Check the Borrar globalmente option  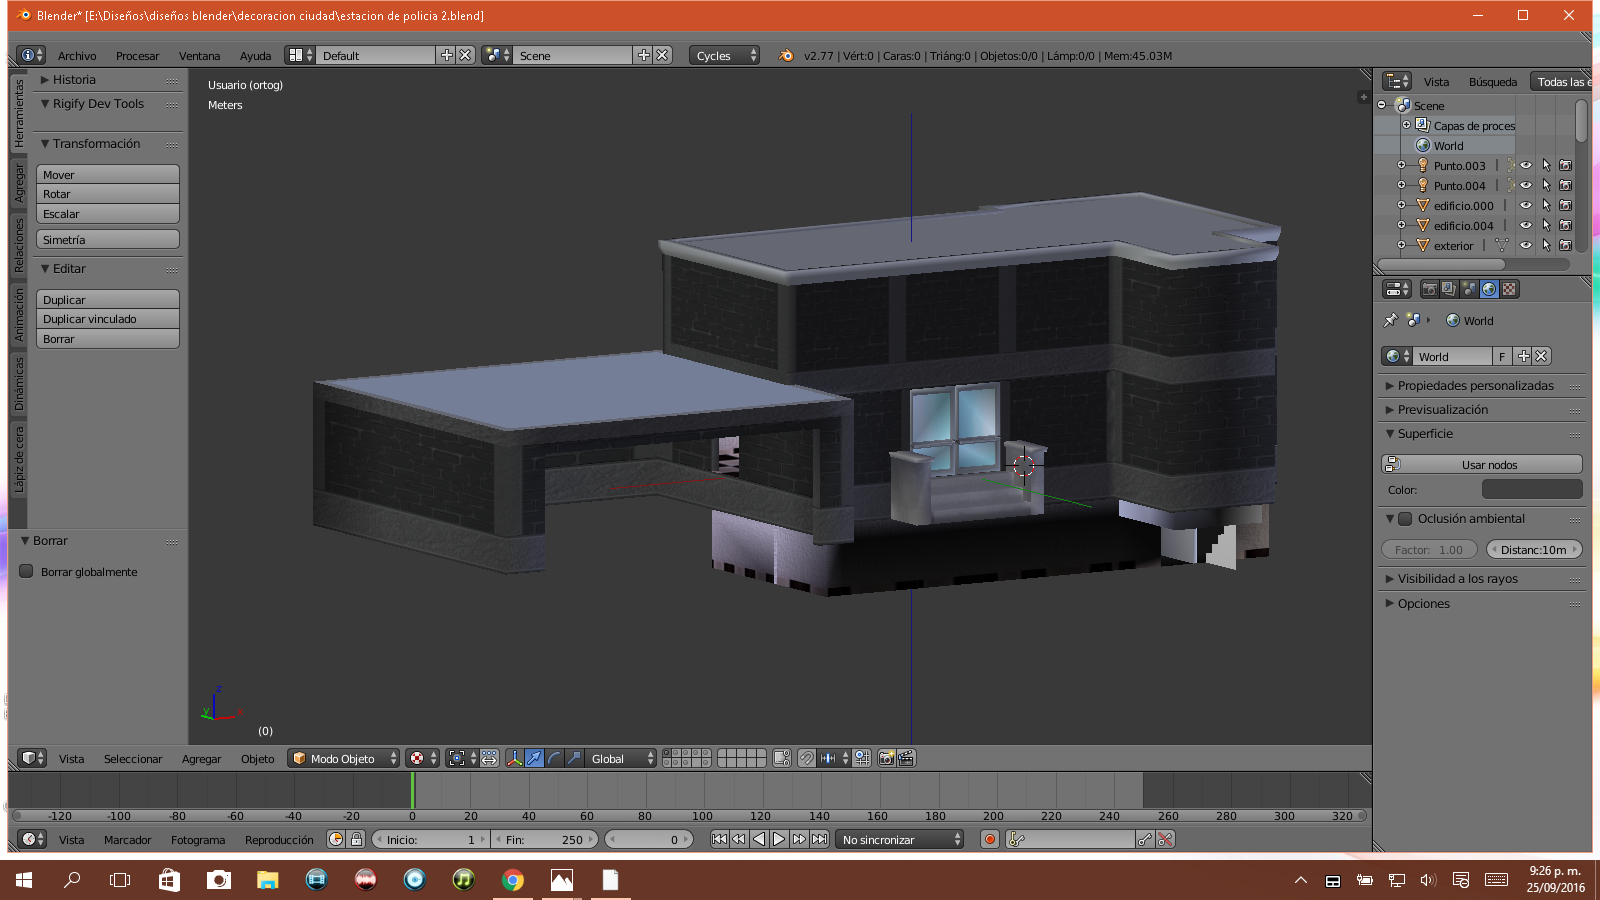tap(27, 572)
